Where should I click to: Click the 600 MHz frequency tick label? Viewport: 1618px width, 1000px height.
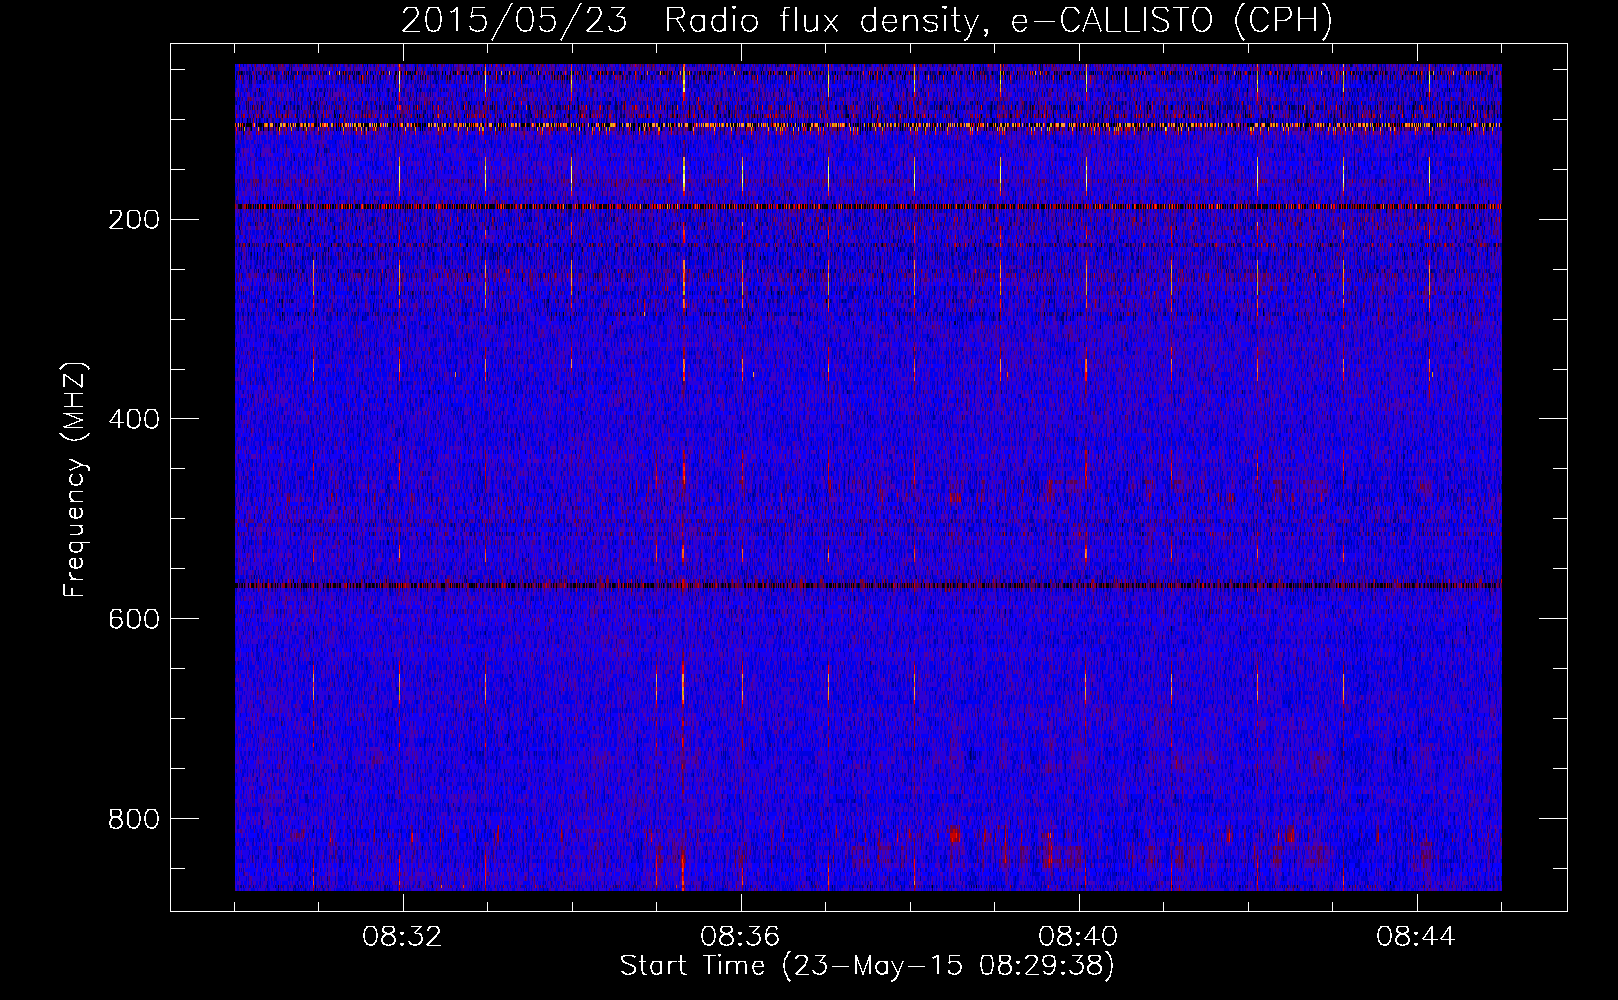(133, 619)
